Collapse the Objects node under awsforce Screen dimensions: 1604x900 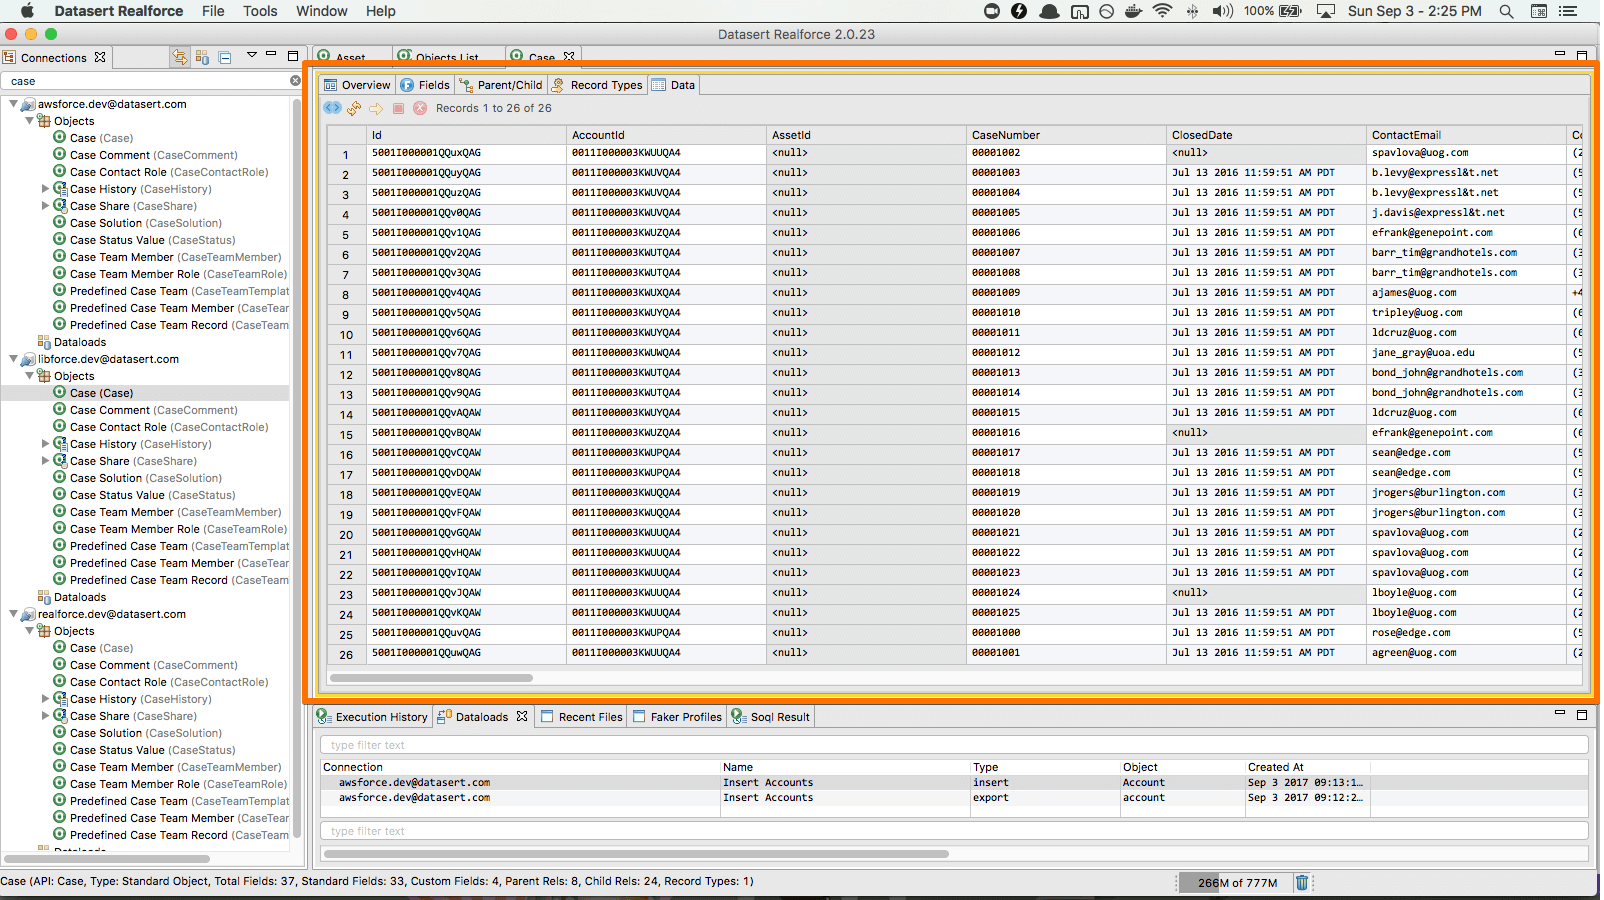[29, 121]
